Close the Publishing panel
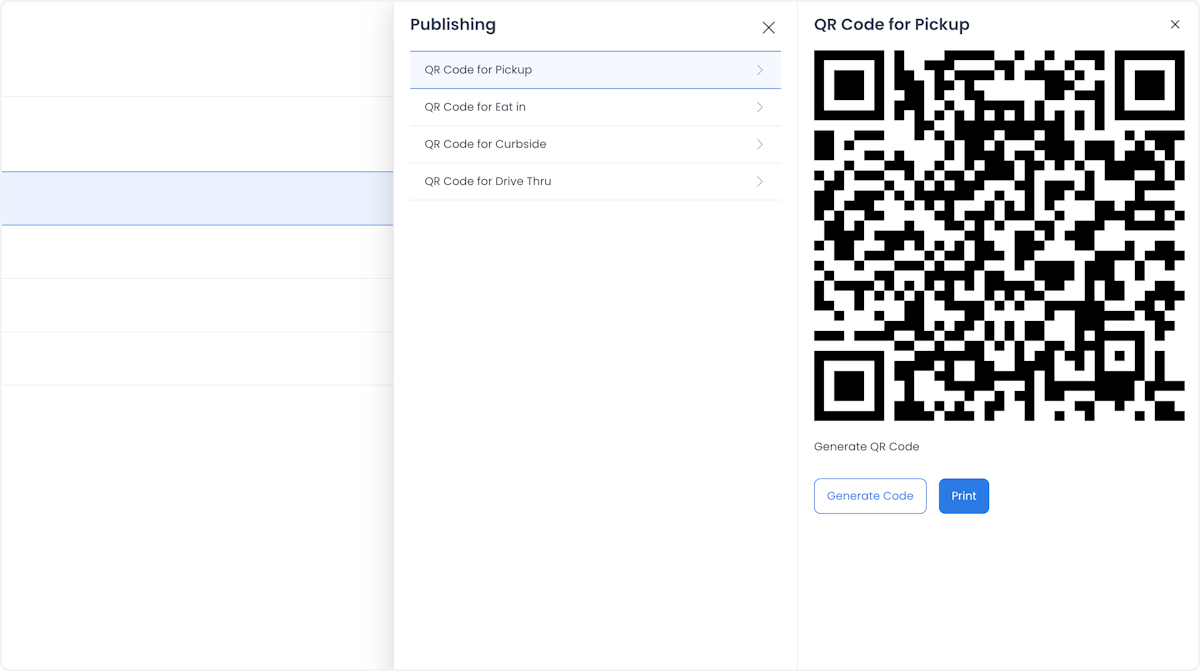1200x671 pixels. [768, 28]
